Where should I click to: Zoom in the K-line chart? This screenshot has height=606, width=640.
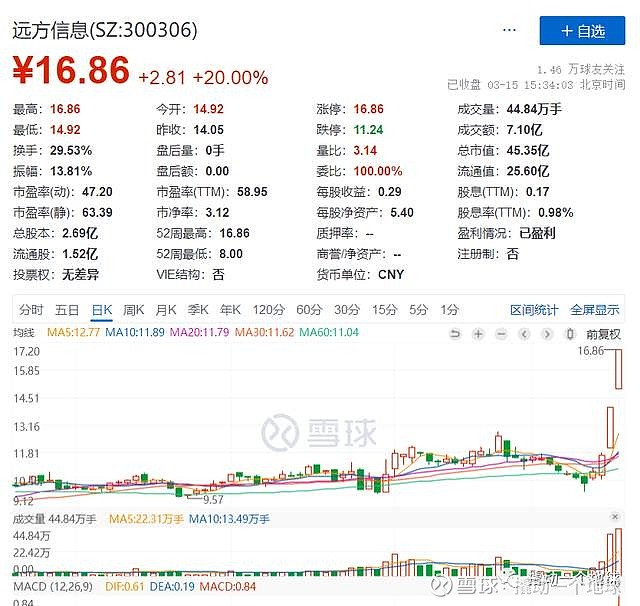478,334
